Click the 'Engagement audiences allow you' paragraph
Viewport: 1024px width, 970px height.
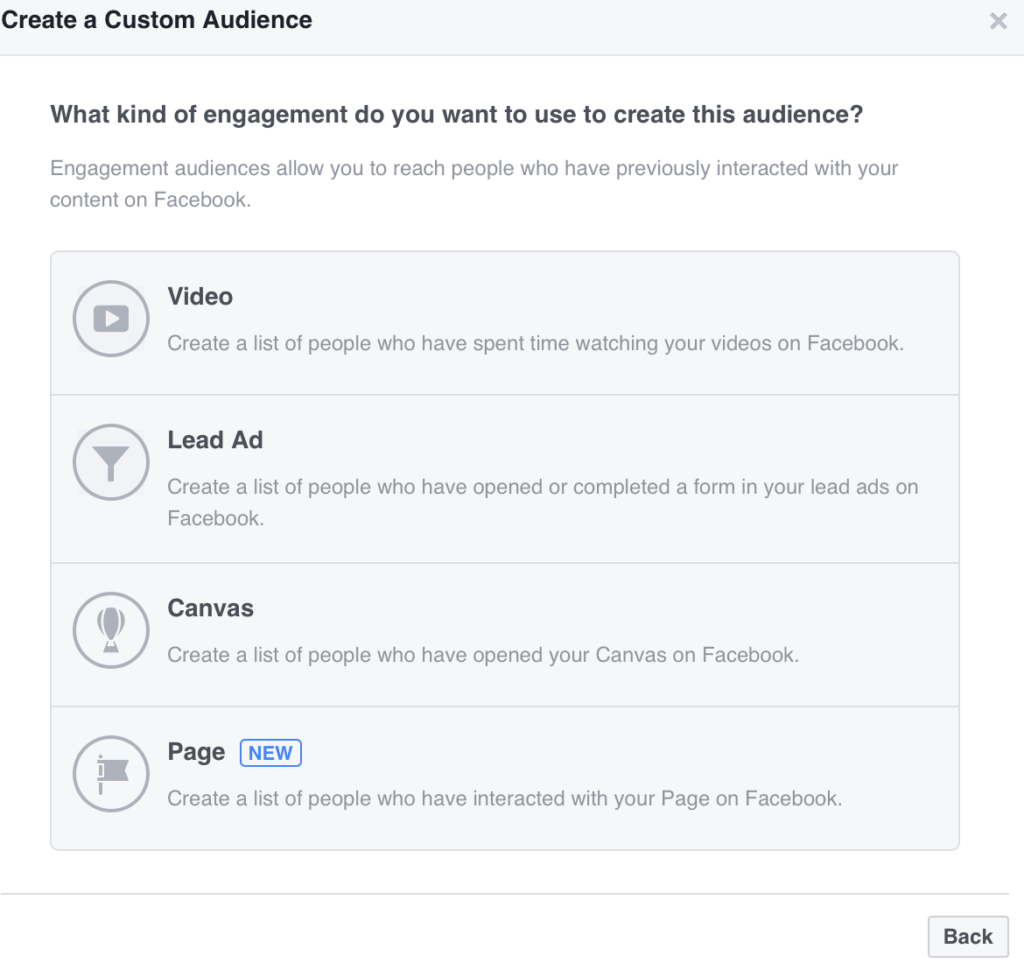pos(474,184)
